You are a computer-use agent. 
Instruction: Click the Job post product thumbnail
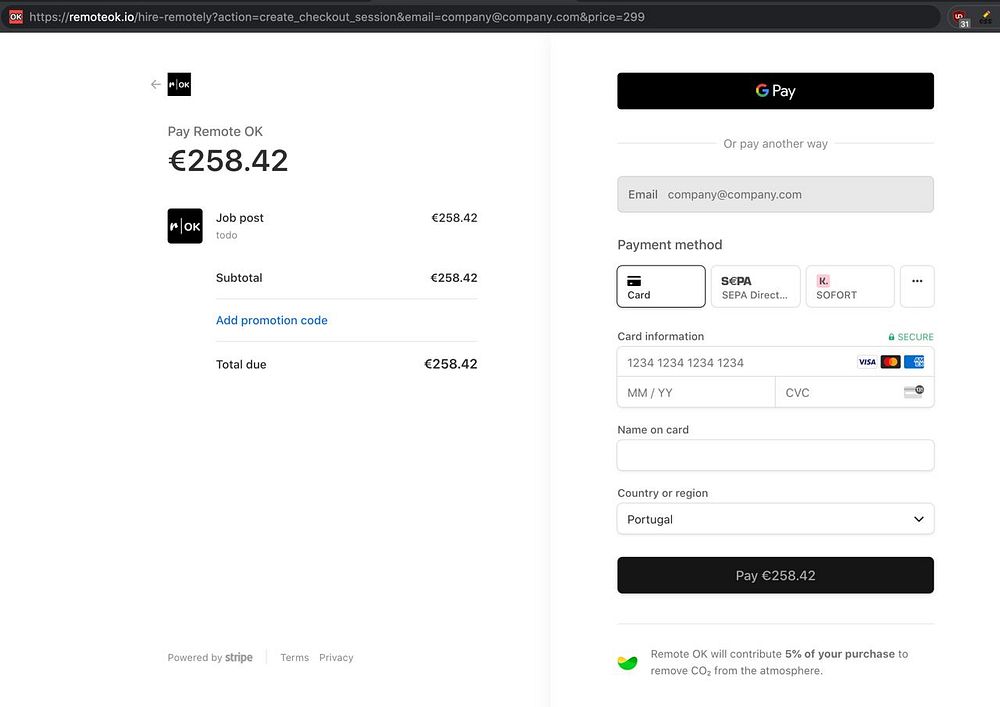pyautogui.click(x=185, y=226)
